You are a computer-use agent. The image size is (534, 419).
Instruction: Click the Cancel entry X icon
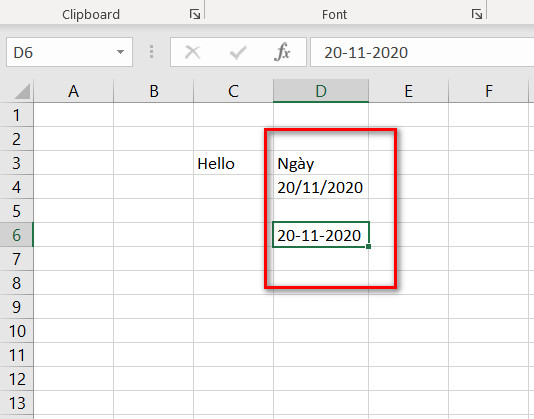pyautogui.click(x=192, y=52)
